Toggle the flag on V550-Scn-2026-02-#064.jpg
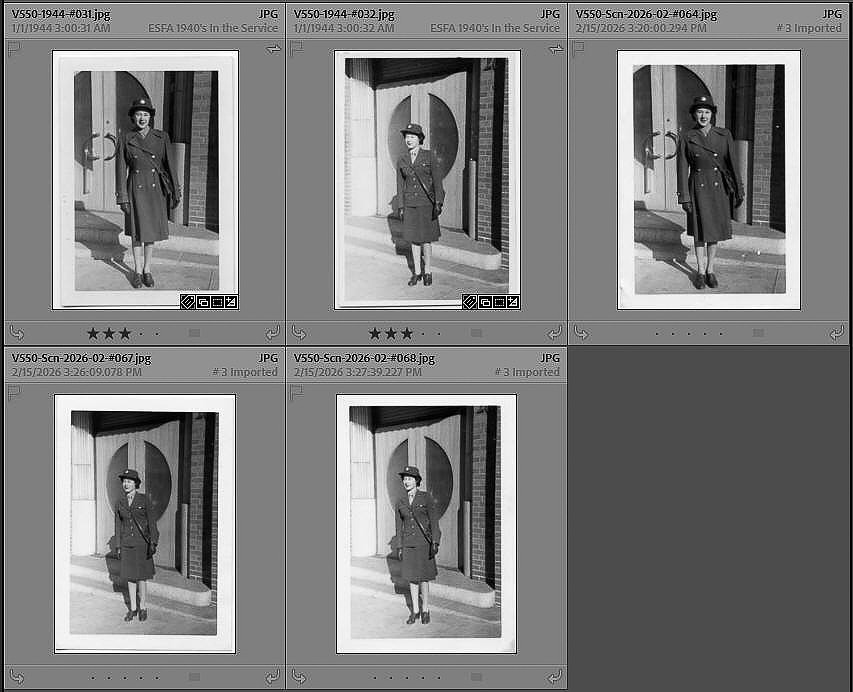 coord(578,50)
